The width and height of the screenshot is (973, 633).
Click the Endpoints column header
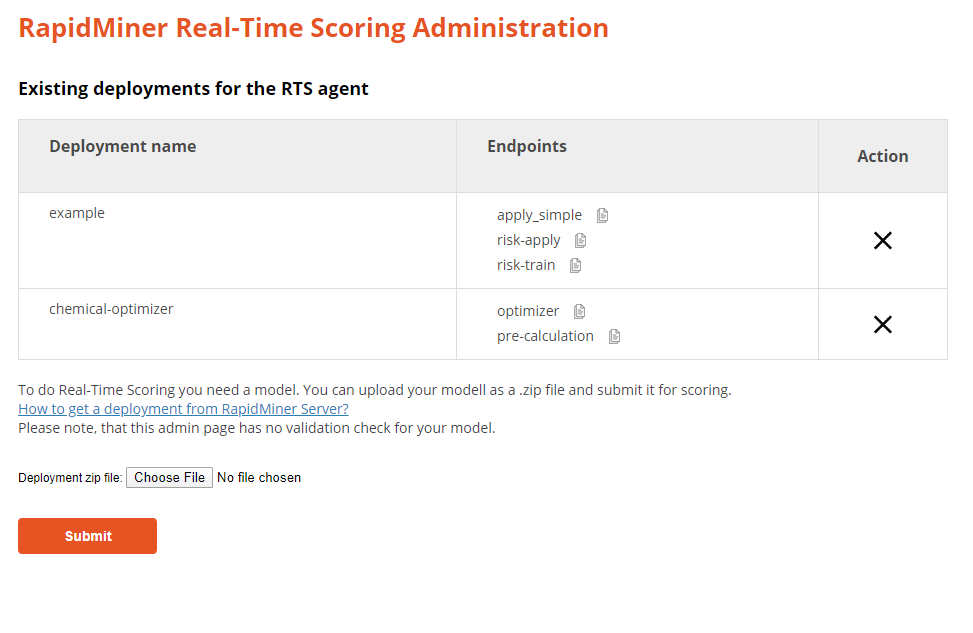pyautogui.click(x=527, y=146)
